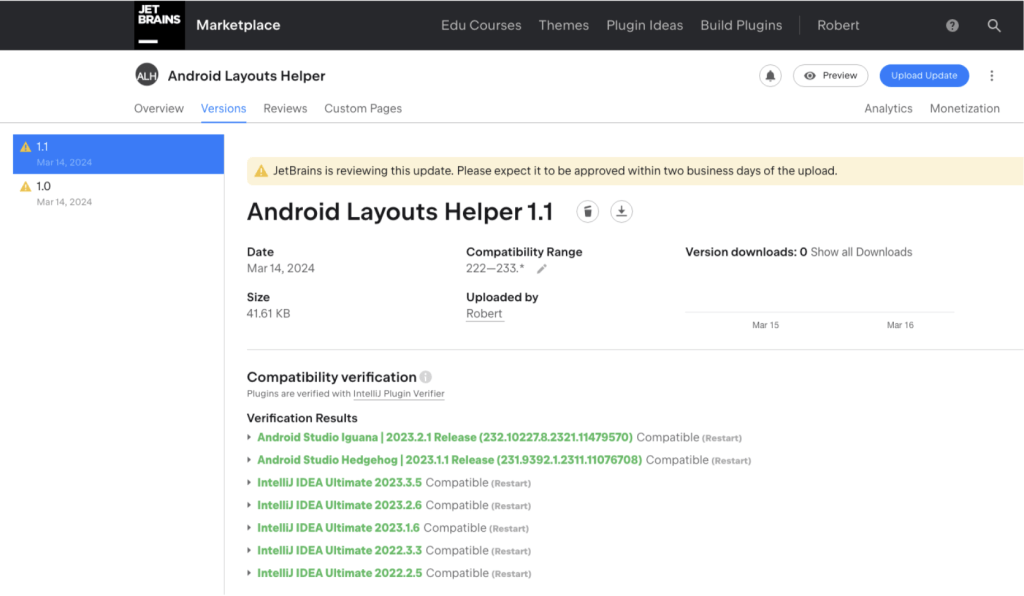Click the Compatibility verification info icon

[426, 377]
